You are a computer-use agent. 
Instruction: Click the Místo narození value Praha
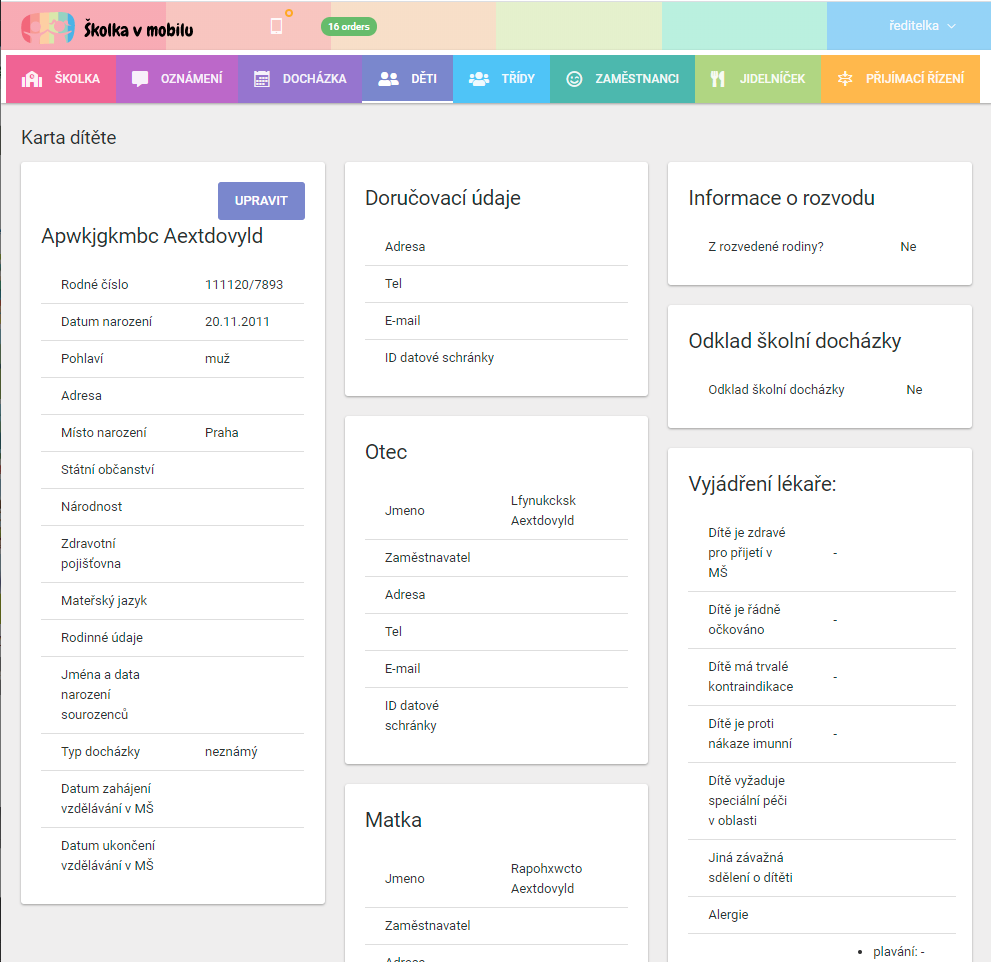(222, 433)
